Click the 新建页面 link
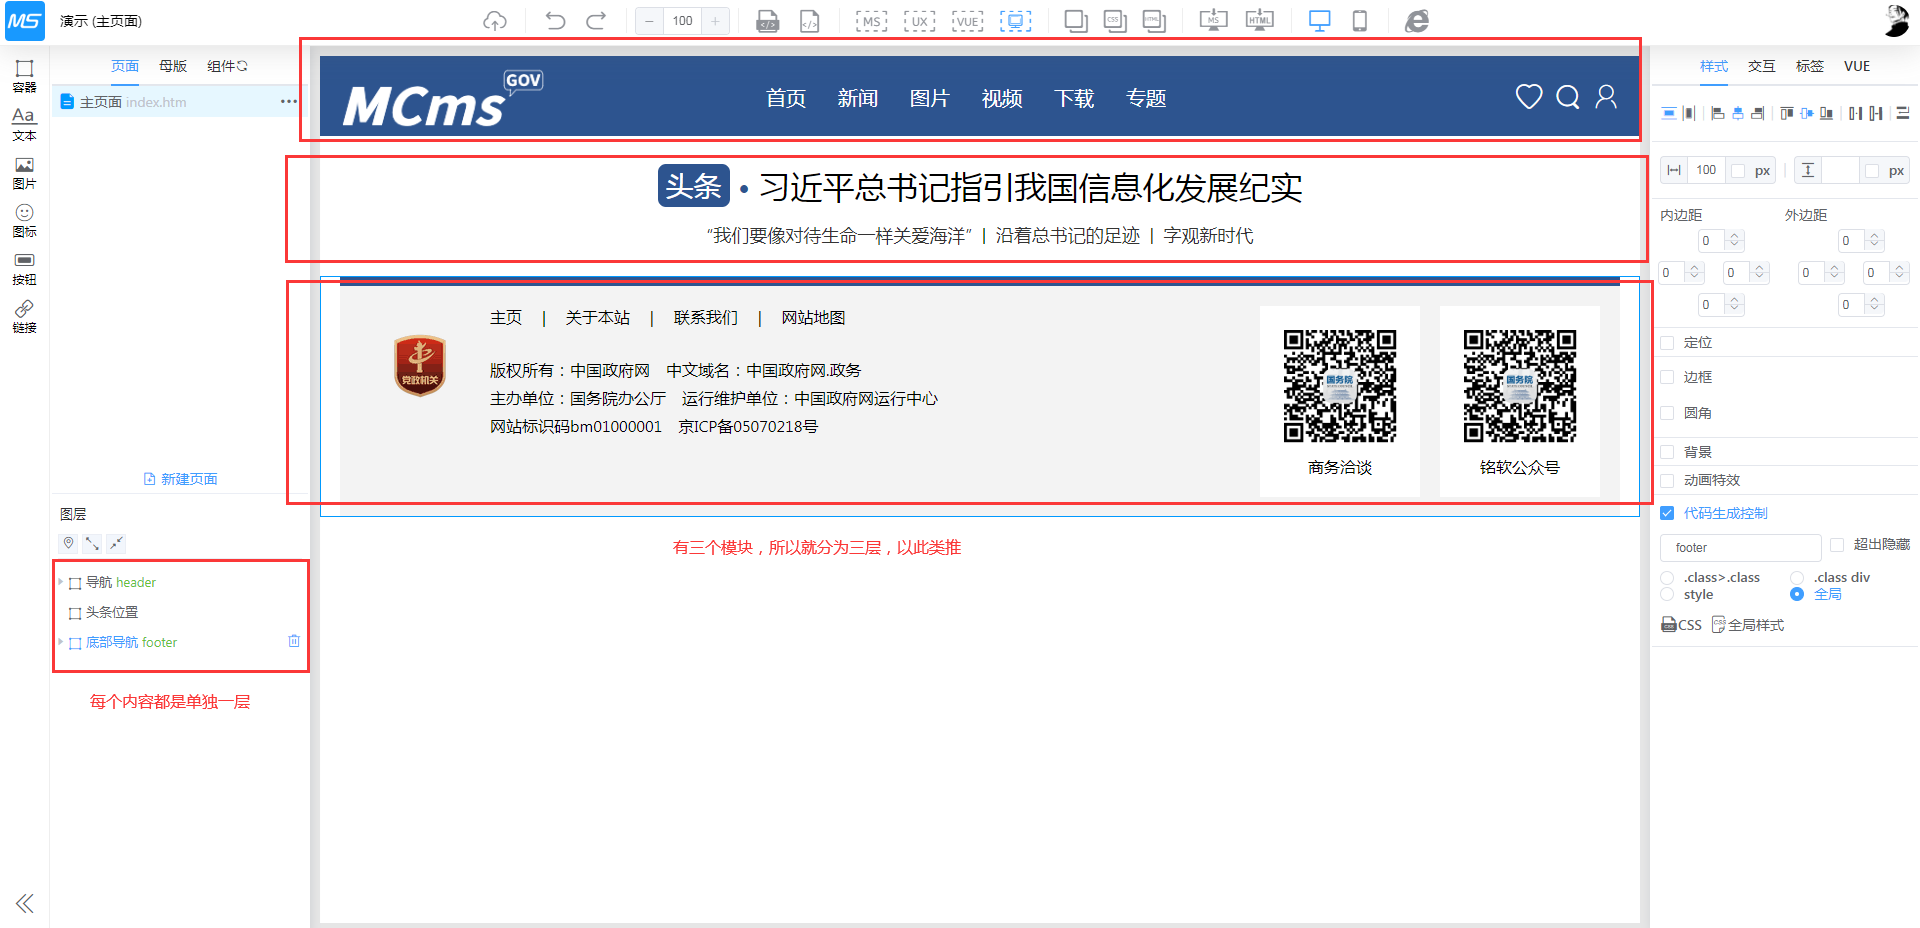Viewport: 1920px width, 928px height. (181, 479)
